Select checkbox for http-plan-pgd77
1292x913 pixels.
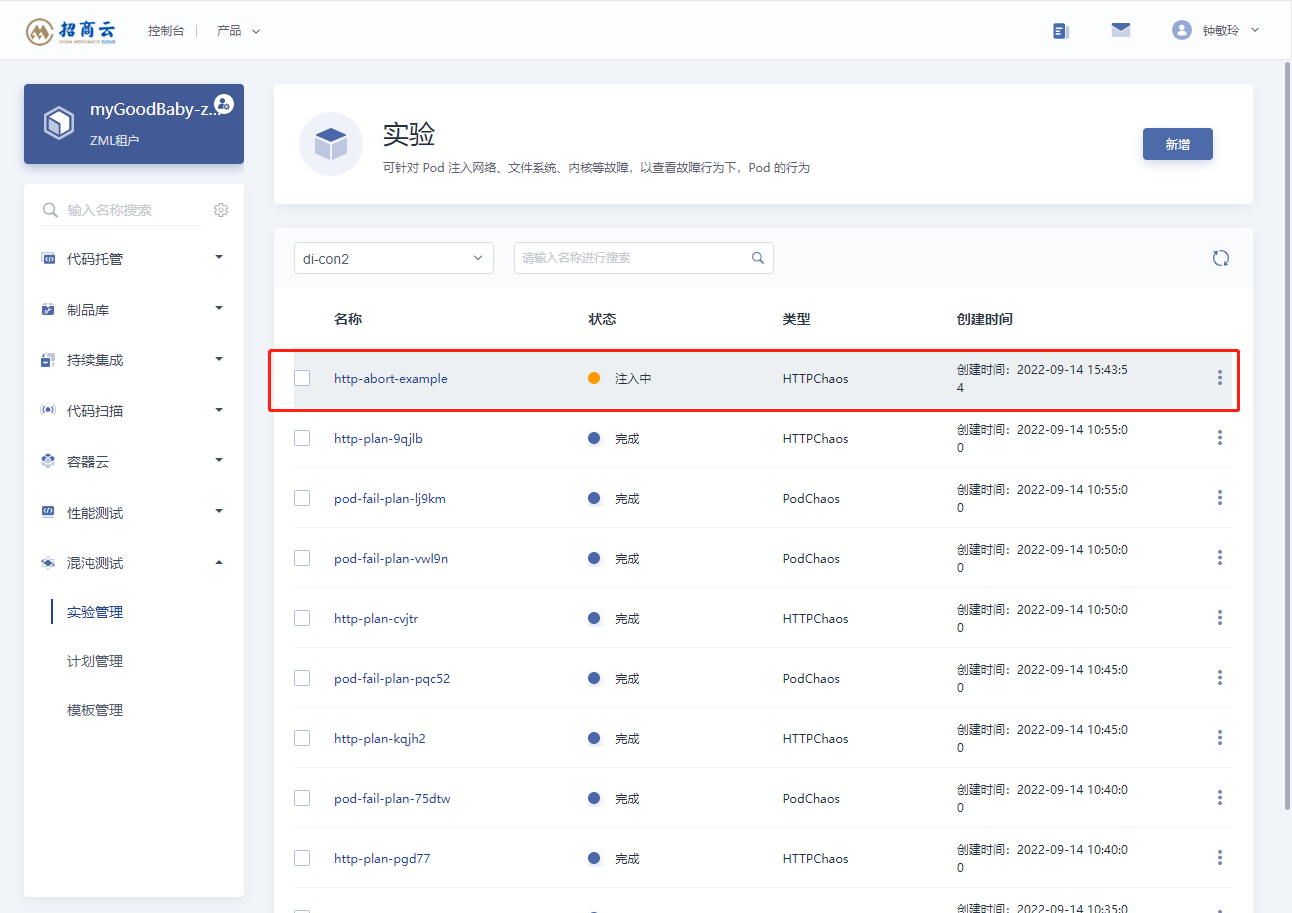coord(302,858)
